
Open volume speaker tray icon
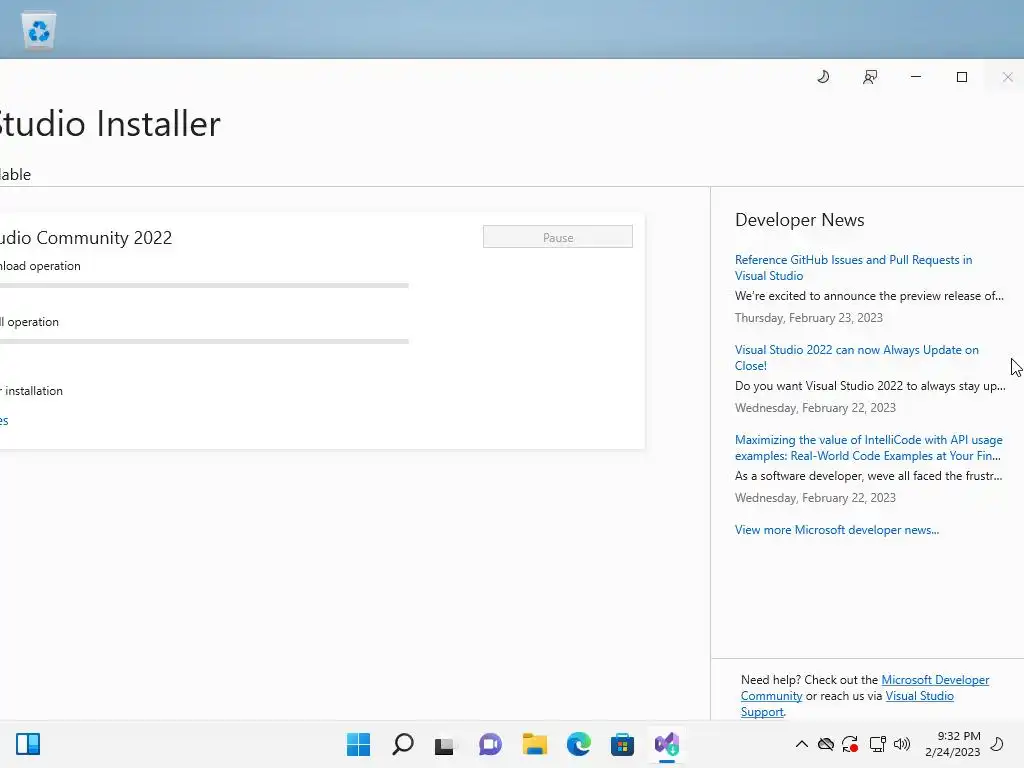point(902,744)
